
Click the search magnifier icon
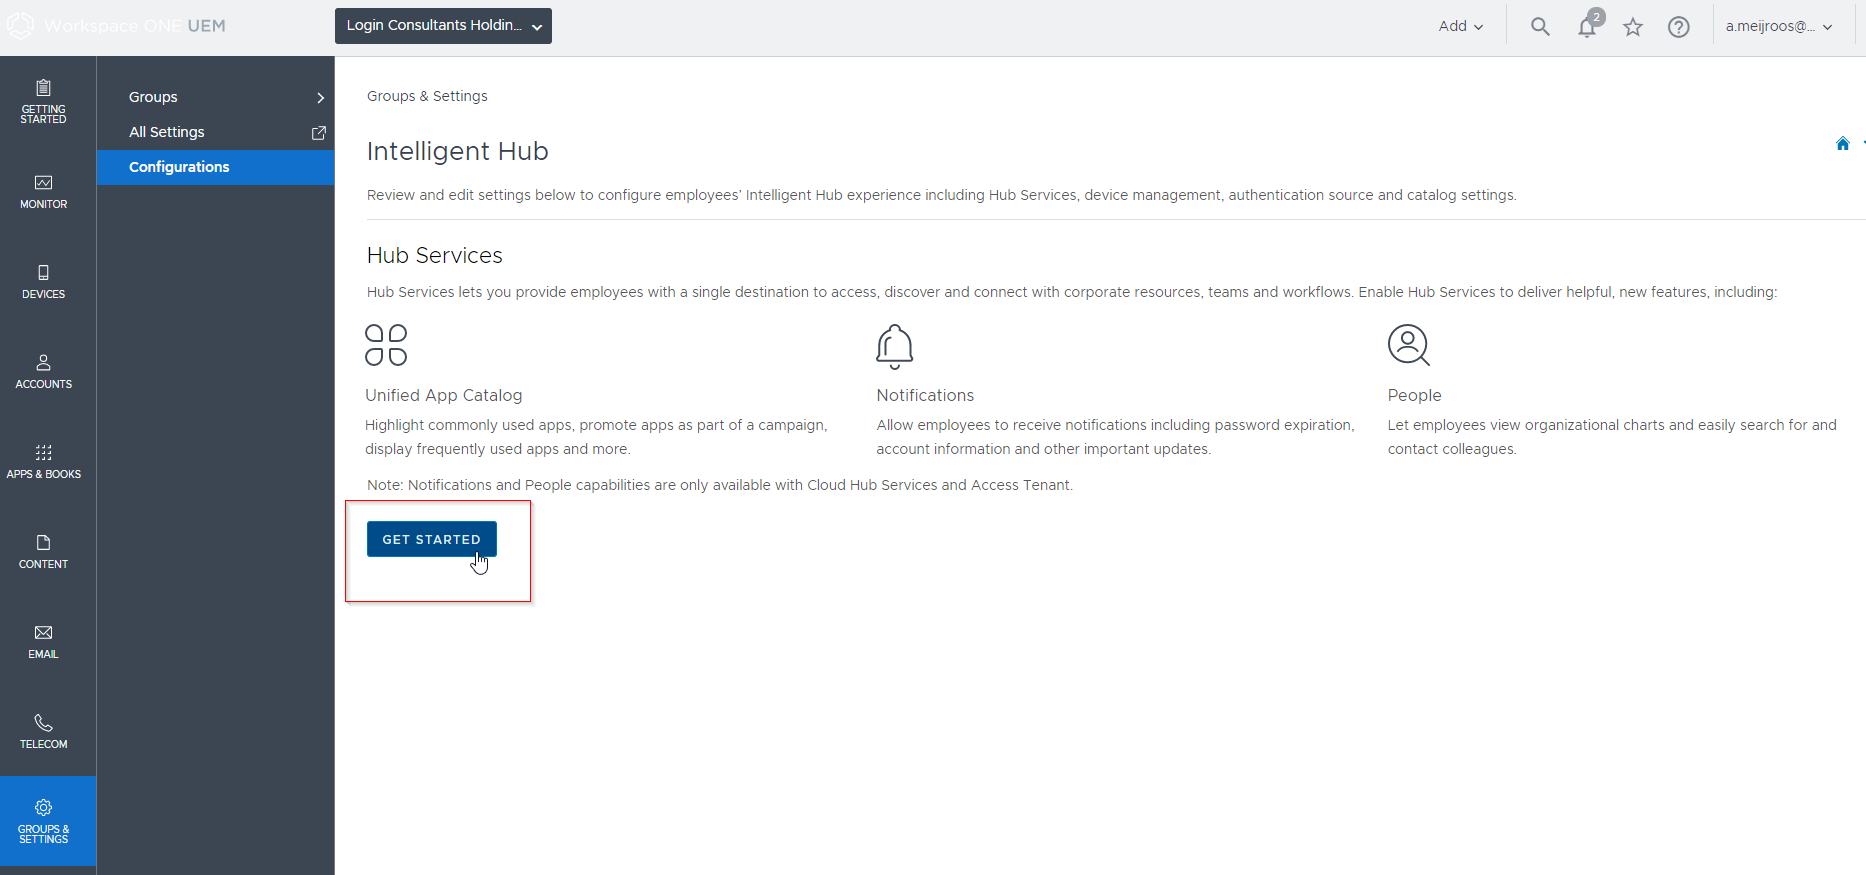click(1539, 26)
